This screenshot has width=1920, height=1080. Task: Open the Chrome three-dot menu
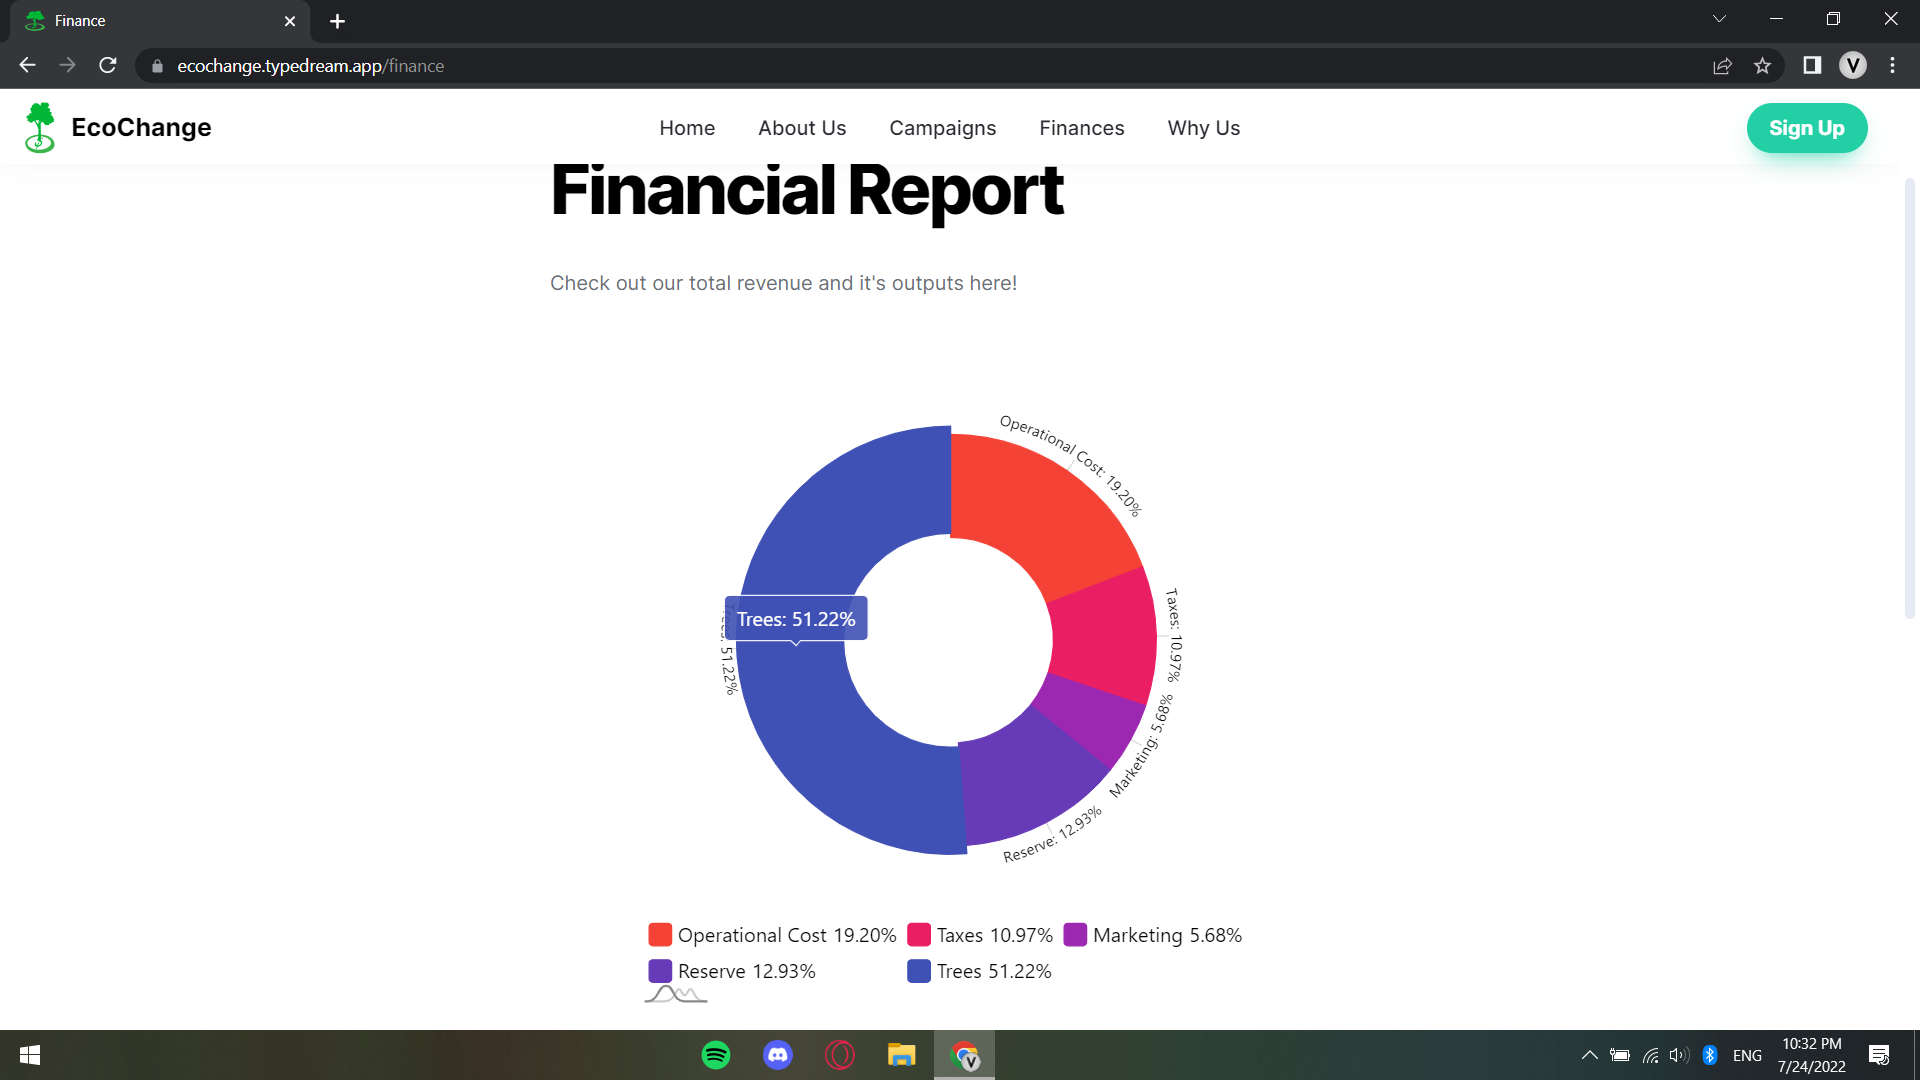1892,66
